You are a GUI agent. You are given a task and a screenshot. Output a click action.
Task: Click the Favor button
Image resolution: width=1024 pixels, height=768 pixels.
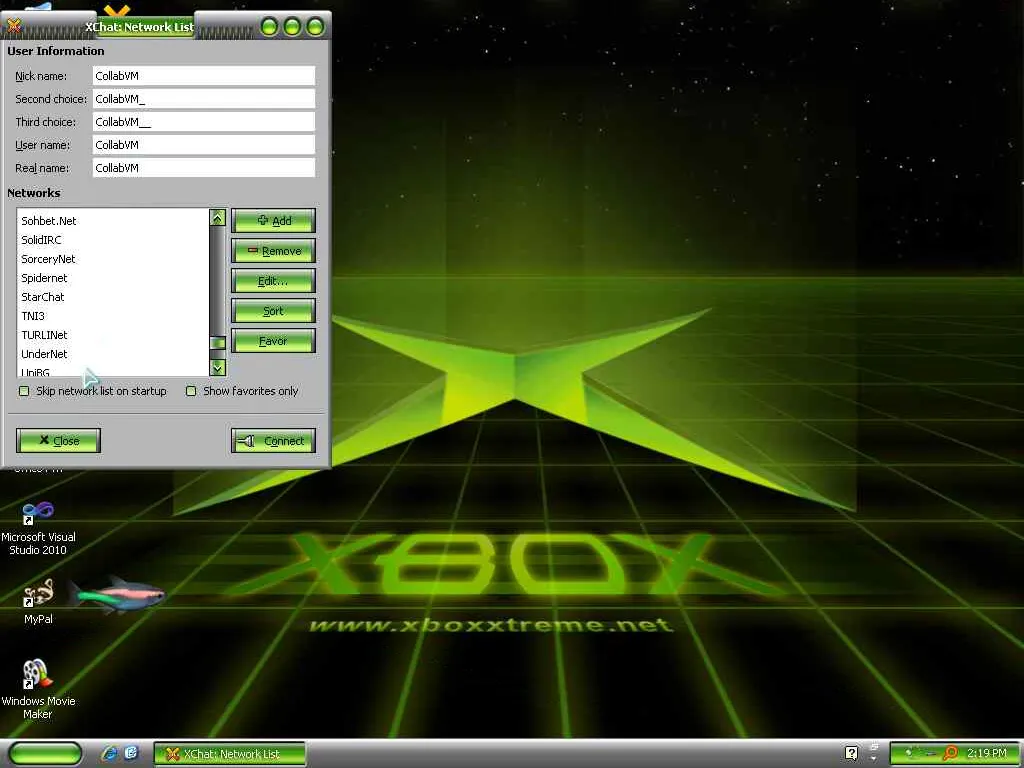pos(273,341)
